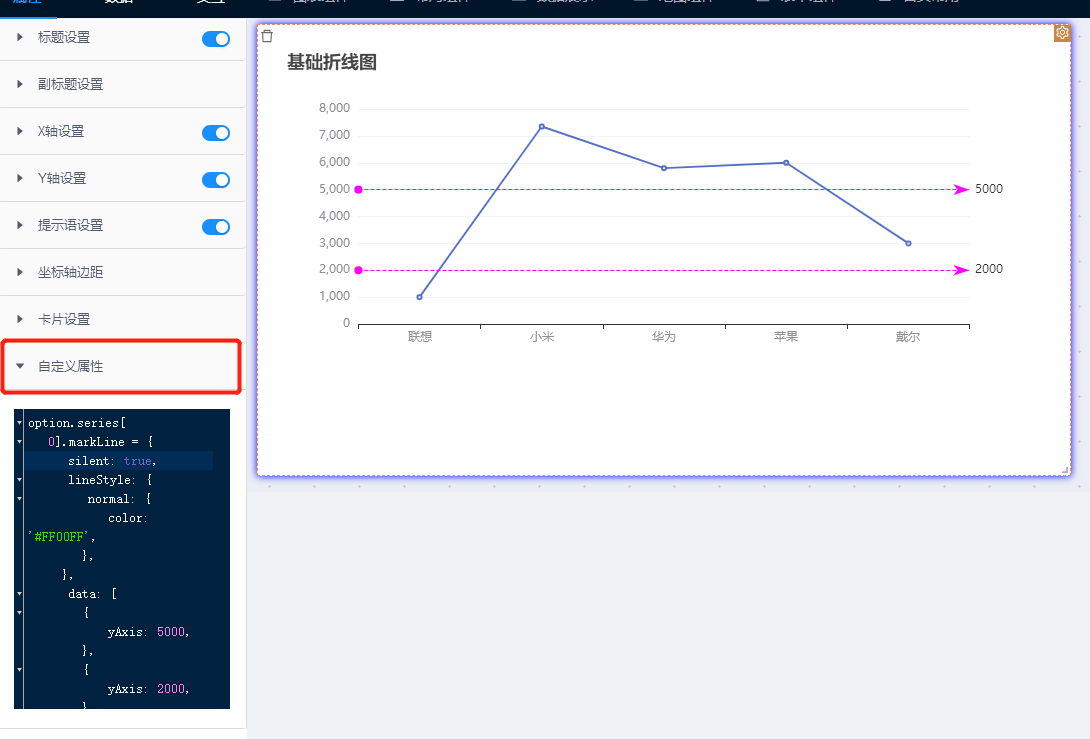
Task: Fold the 'lineStyle: {' code block arrow
Action: coord(19,480)
